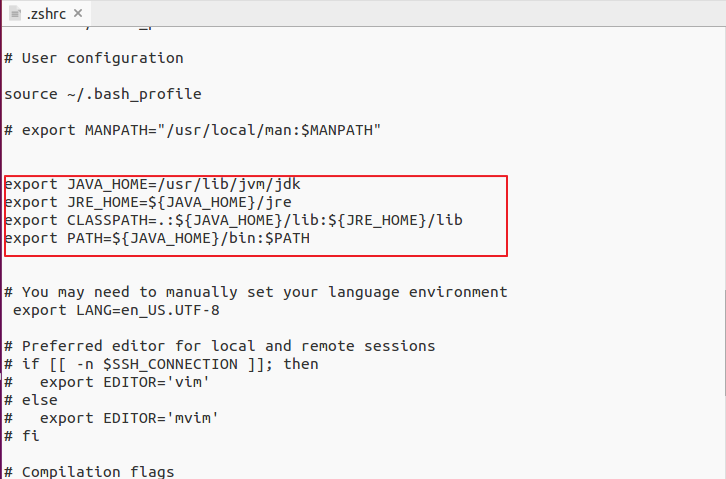
Task: Click the .zshrc file document icon
Action: point(15,13)
